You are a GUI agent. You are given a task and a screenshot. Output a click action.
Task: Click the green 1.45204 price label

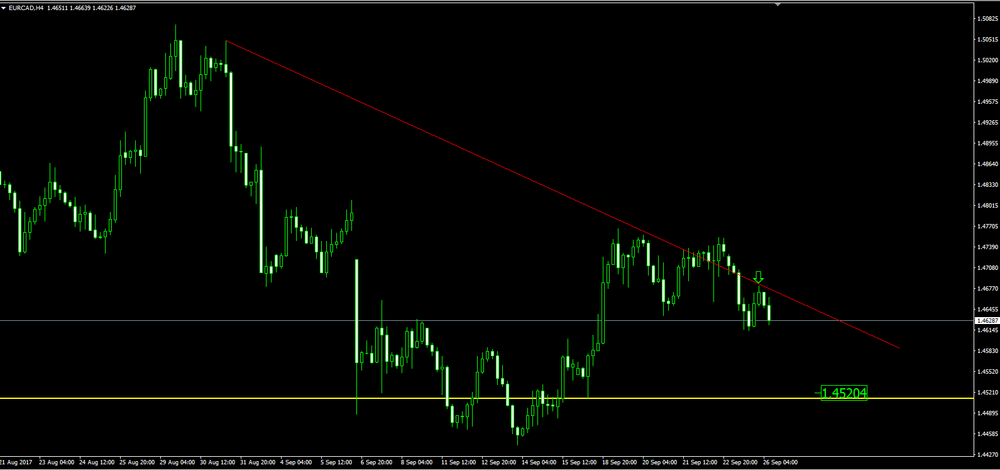844,393
